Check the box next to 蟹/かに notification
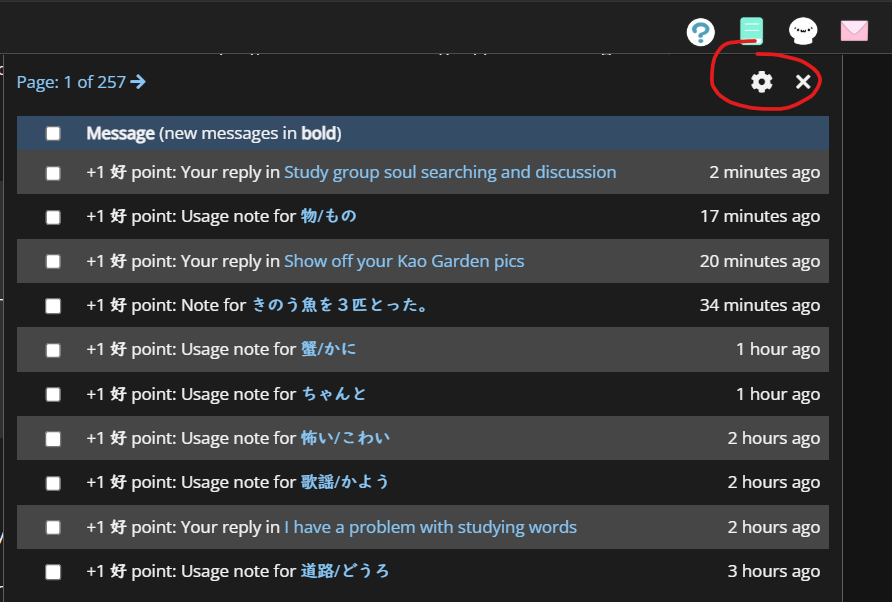This screenshot has height=602, width=892. coord(53,350)
